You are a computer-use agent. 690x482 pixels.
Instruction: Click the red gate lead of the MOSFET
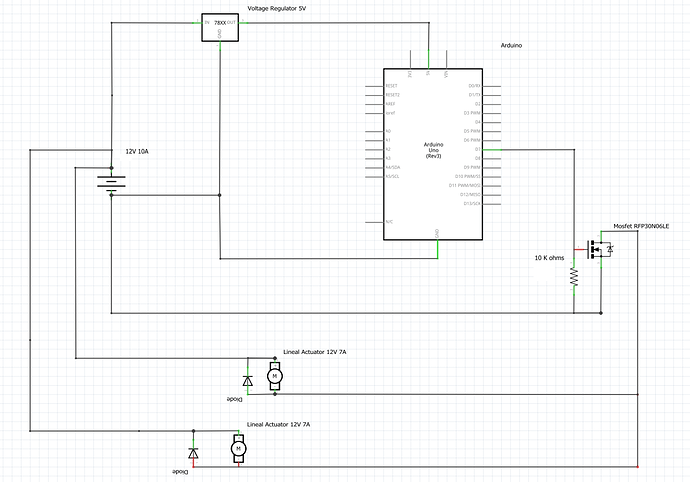pyautogui.click(x=580, y=250)
